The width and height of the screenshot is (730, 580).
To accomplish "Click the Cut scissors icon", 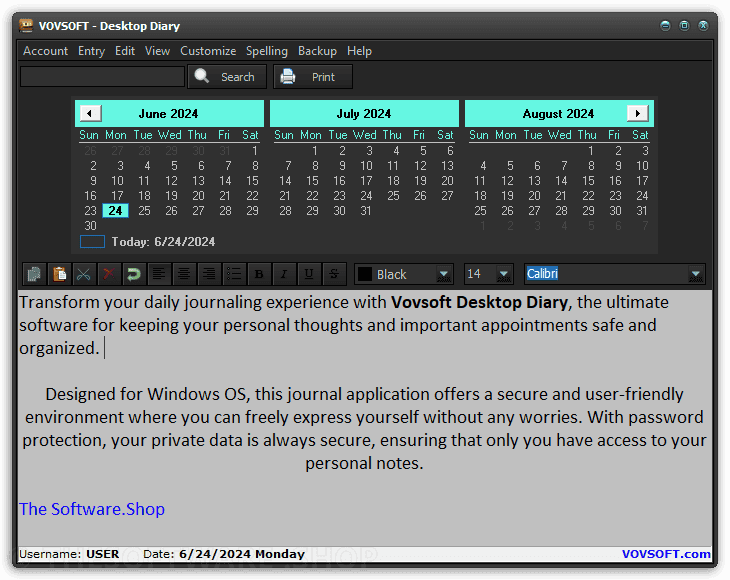I will point(84,274).
